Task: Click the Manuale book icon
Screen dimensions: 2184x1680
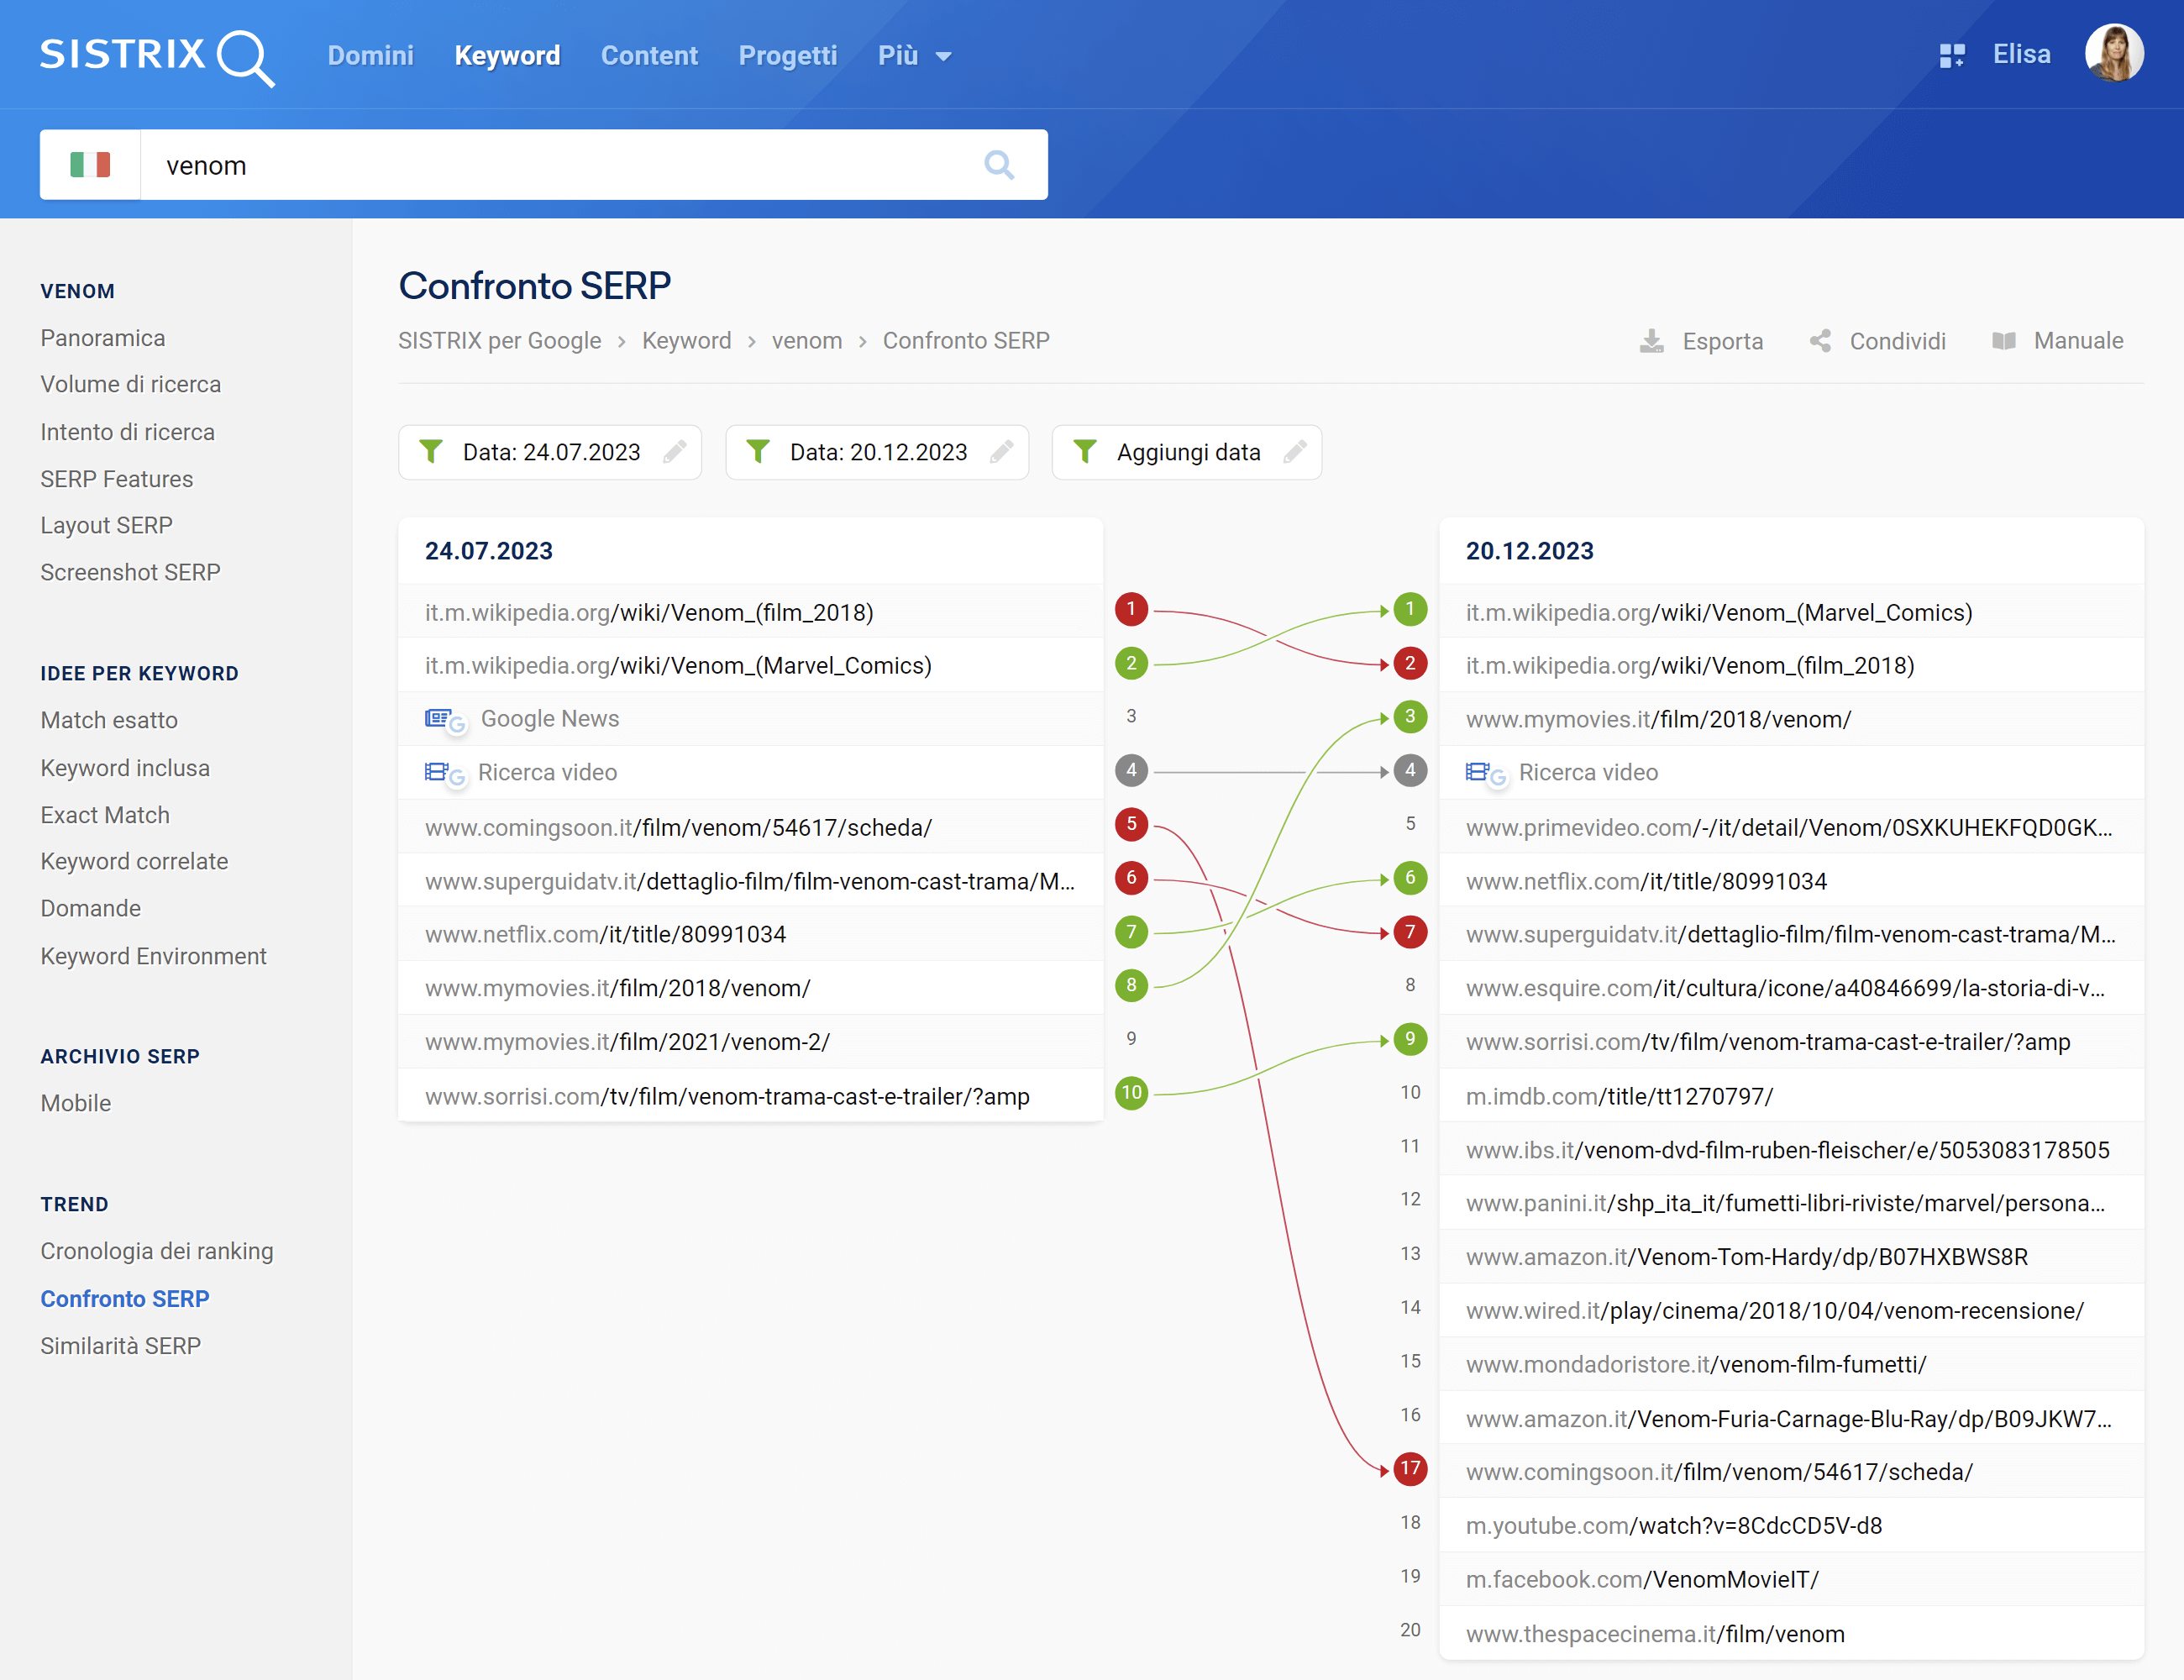Action: pyautogui.click(x=2003, y=342)
